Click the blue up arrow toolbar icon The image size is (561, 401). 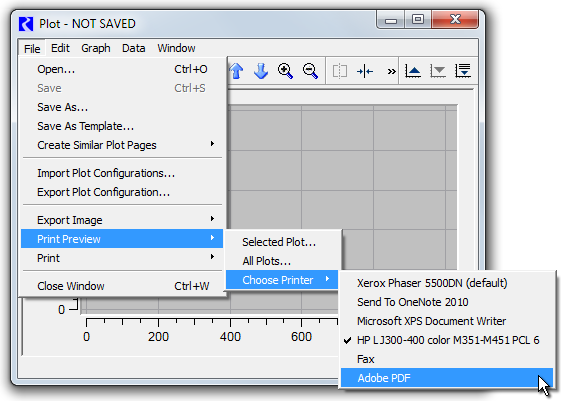click(x=236, y=71)
